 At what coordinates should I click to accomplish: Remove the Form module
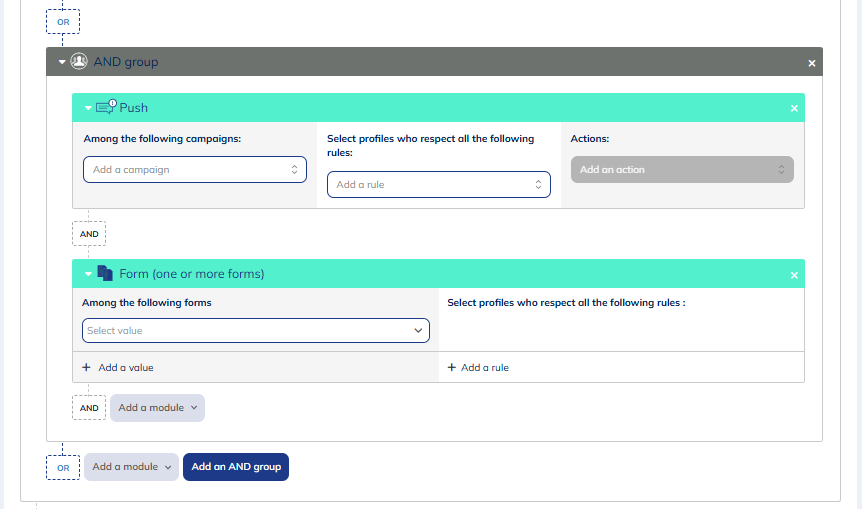794,275
